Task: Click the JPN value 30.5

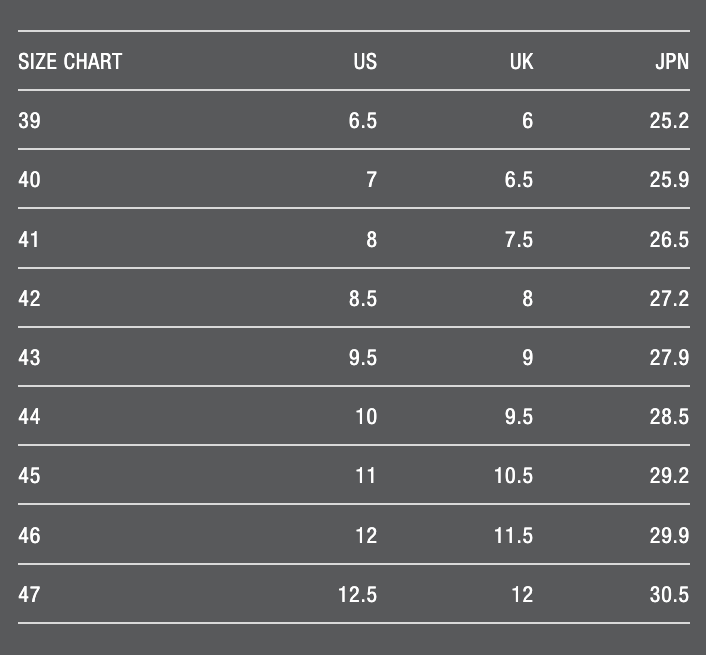Action: 669,595
